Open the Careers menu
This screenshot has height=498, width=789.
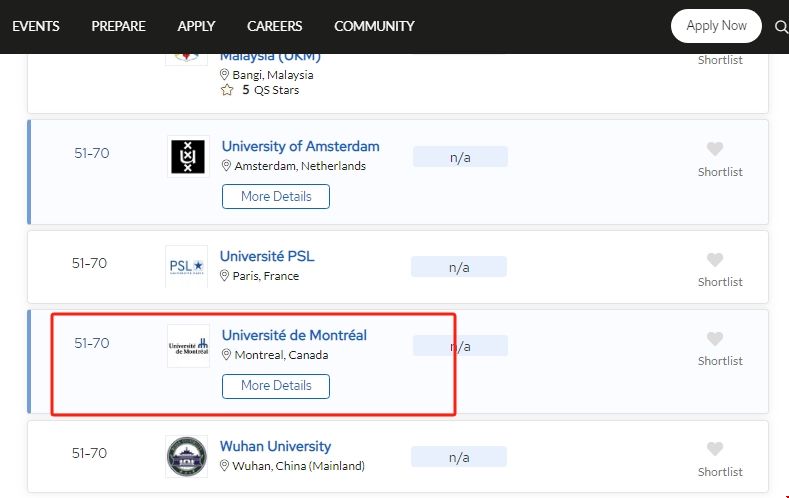pos(275,26)
